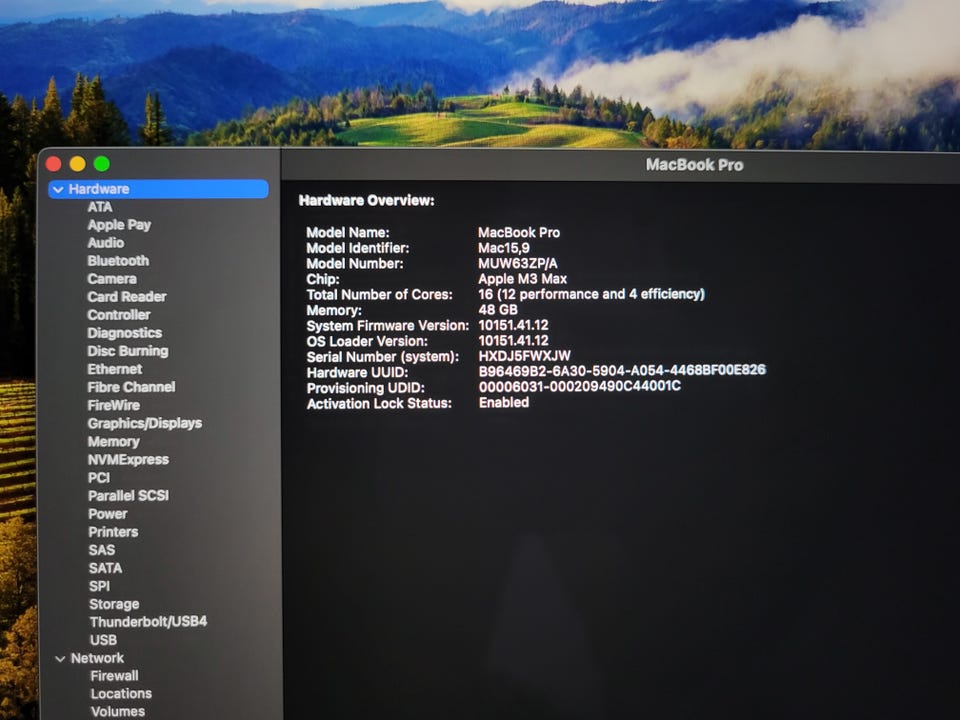Click the Activation Lock Status Enabled value
Viewport: 960px width, 720px height.
504,402
